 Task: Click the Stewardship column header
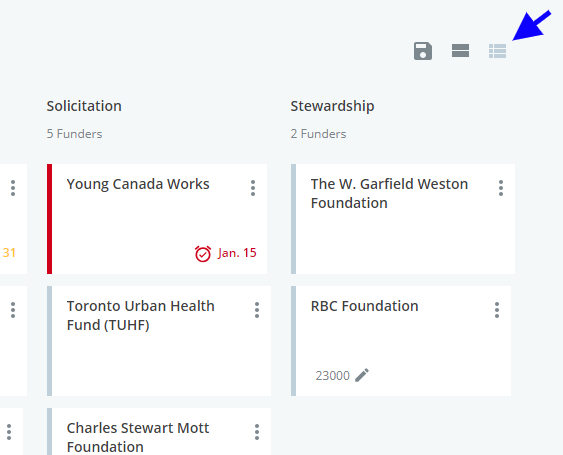pyautogui.click(x=332, y=106)
